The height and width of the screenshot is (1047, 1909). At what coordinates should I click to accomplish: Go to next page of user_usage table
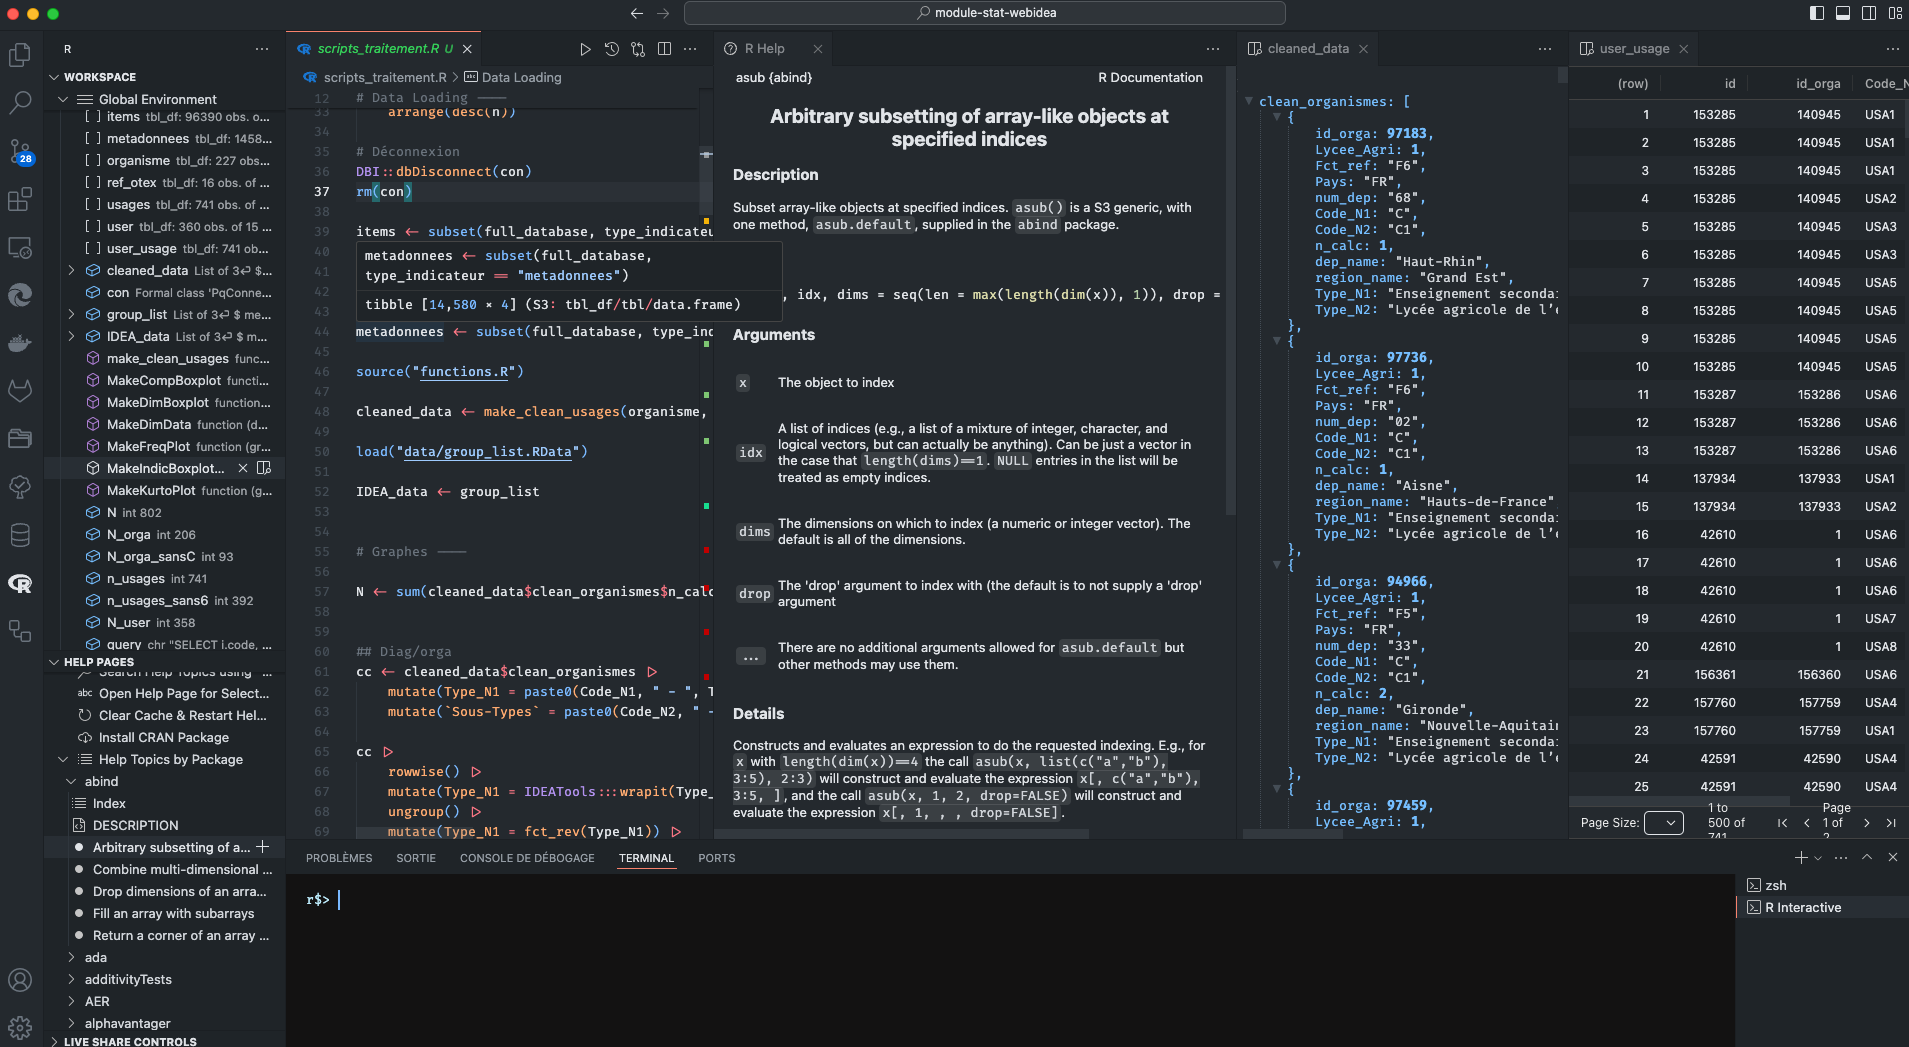click(x=1866, y=823)
